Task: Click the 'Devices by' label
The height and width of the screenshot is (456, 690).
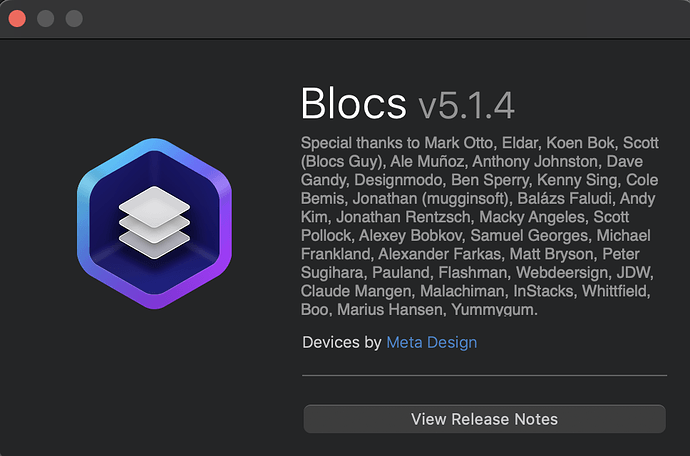Action: coord(342,342)
